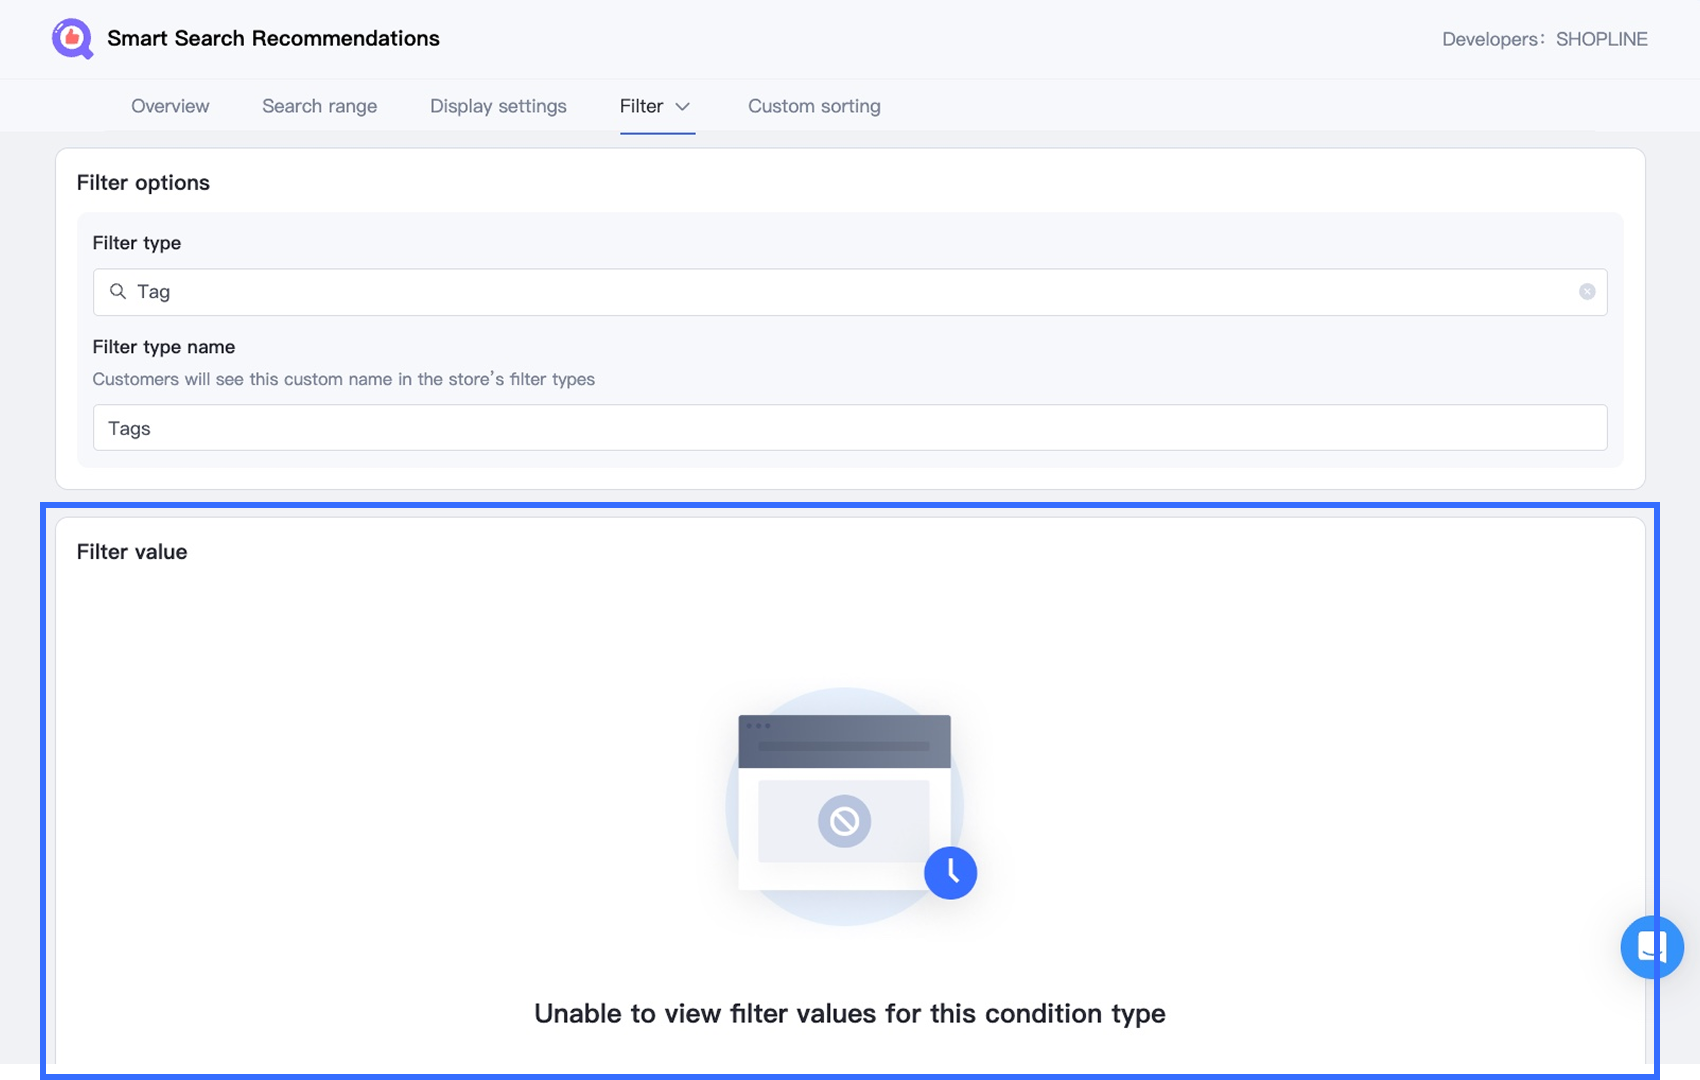This screenshot has height=1080, width=1700.
Task: Go to the Display settings tab
Action: pyautogui.click(x=498, y=106)
